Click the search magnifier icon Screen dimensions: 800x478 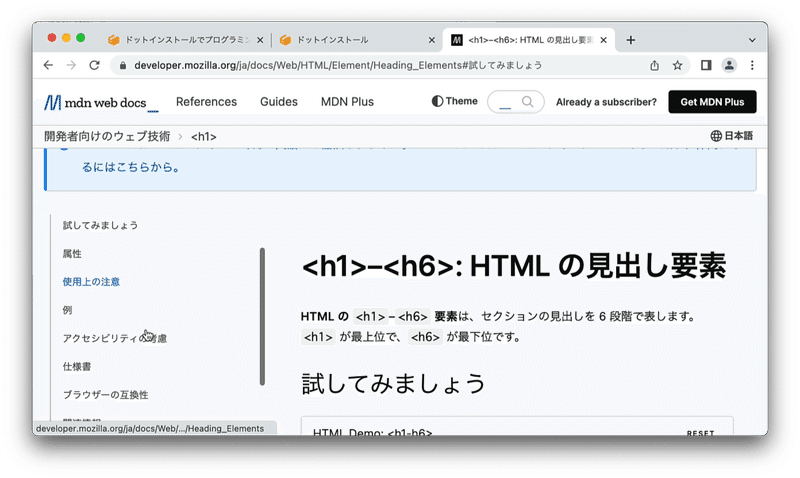pyautogui.click(x=528, y=102)
